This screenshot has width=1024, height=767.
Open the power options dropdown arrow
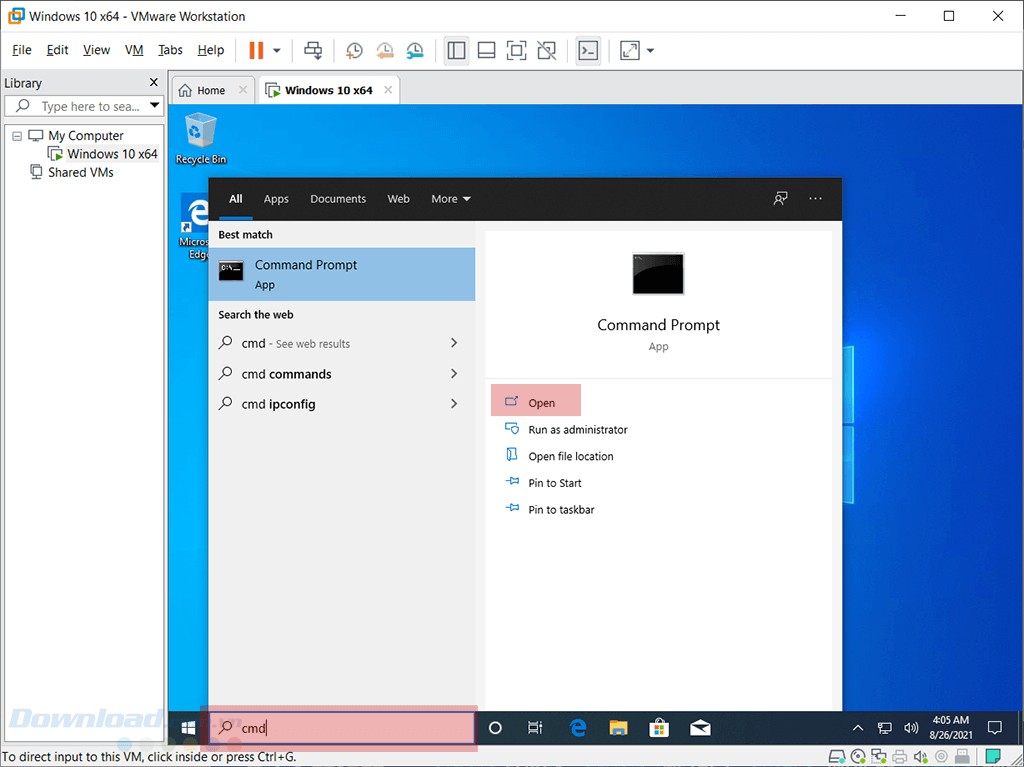pos(277,50)
